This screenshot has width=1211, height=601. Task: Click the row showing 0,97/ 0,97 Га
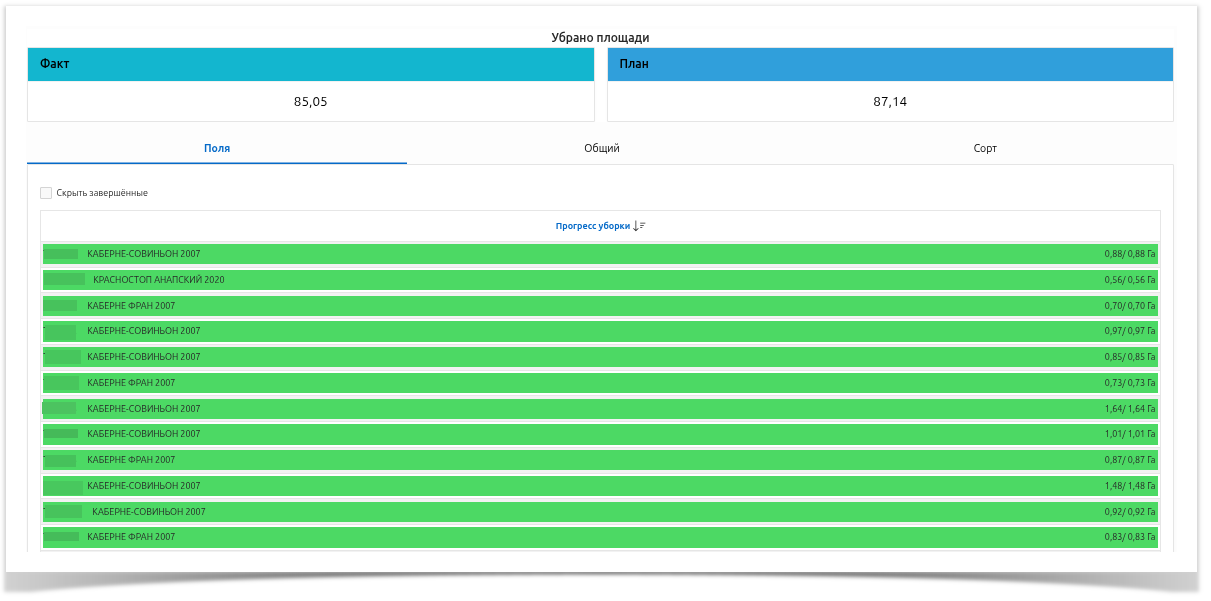coord(600,331)
